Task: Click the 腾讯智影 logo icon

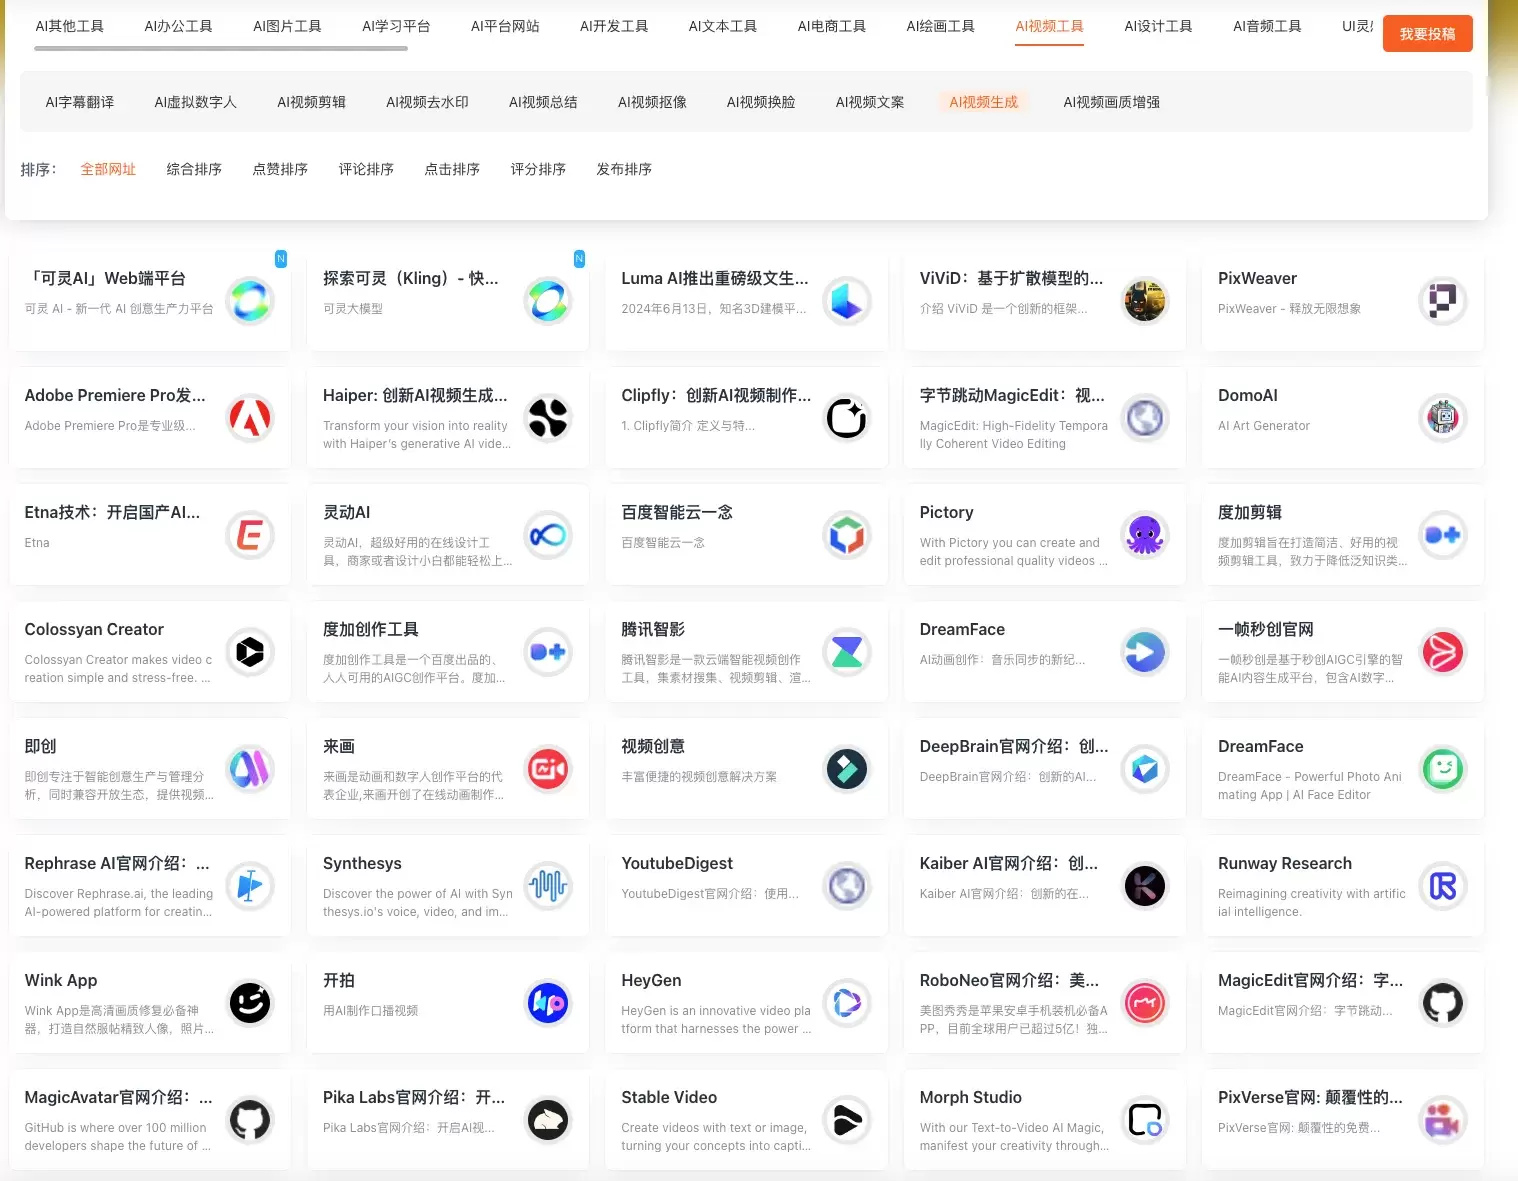Action: click(x=847, y=652)
